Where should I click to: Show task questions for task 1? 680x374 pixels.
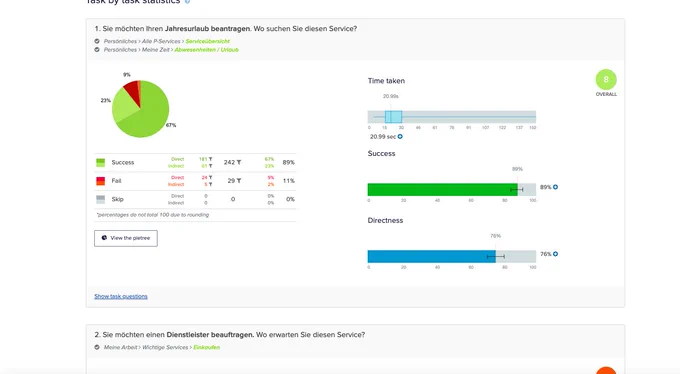click(121, 296)
